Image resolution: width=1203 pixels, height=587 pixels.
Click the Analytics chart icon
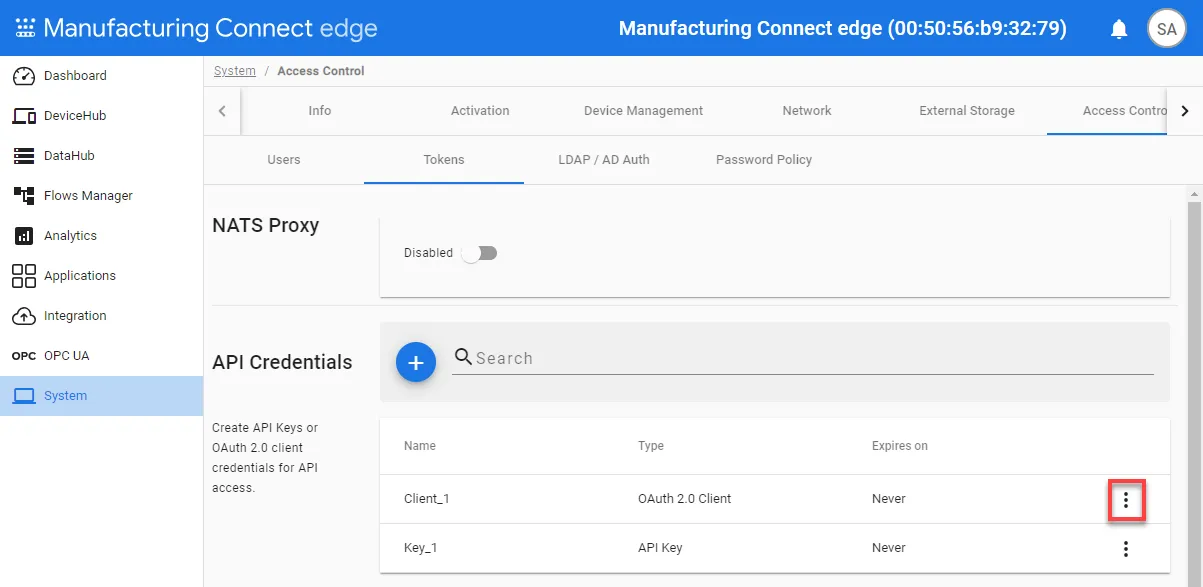tap(24, 236)
